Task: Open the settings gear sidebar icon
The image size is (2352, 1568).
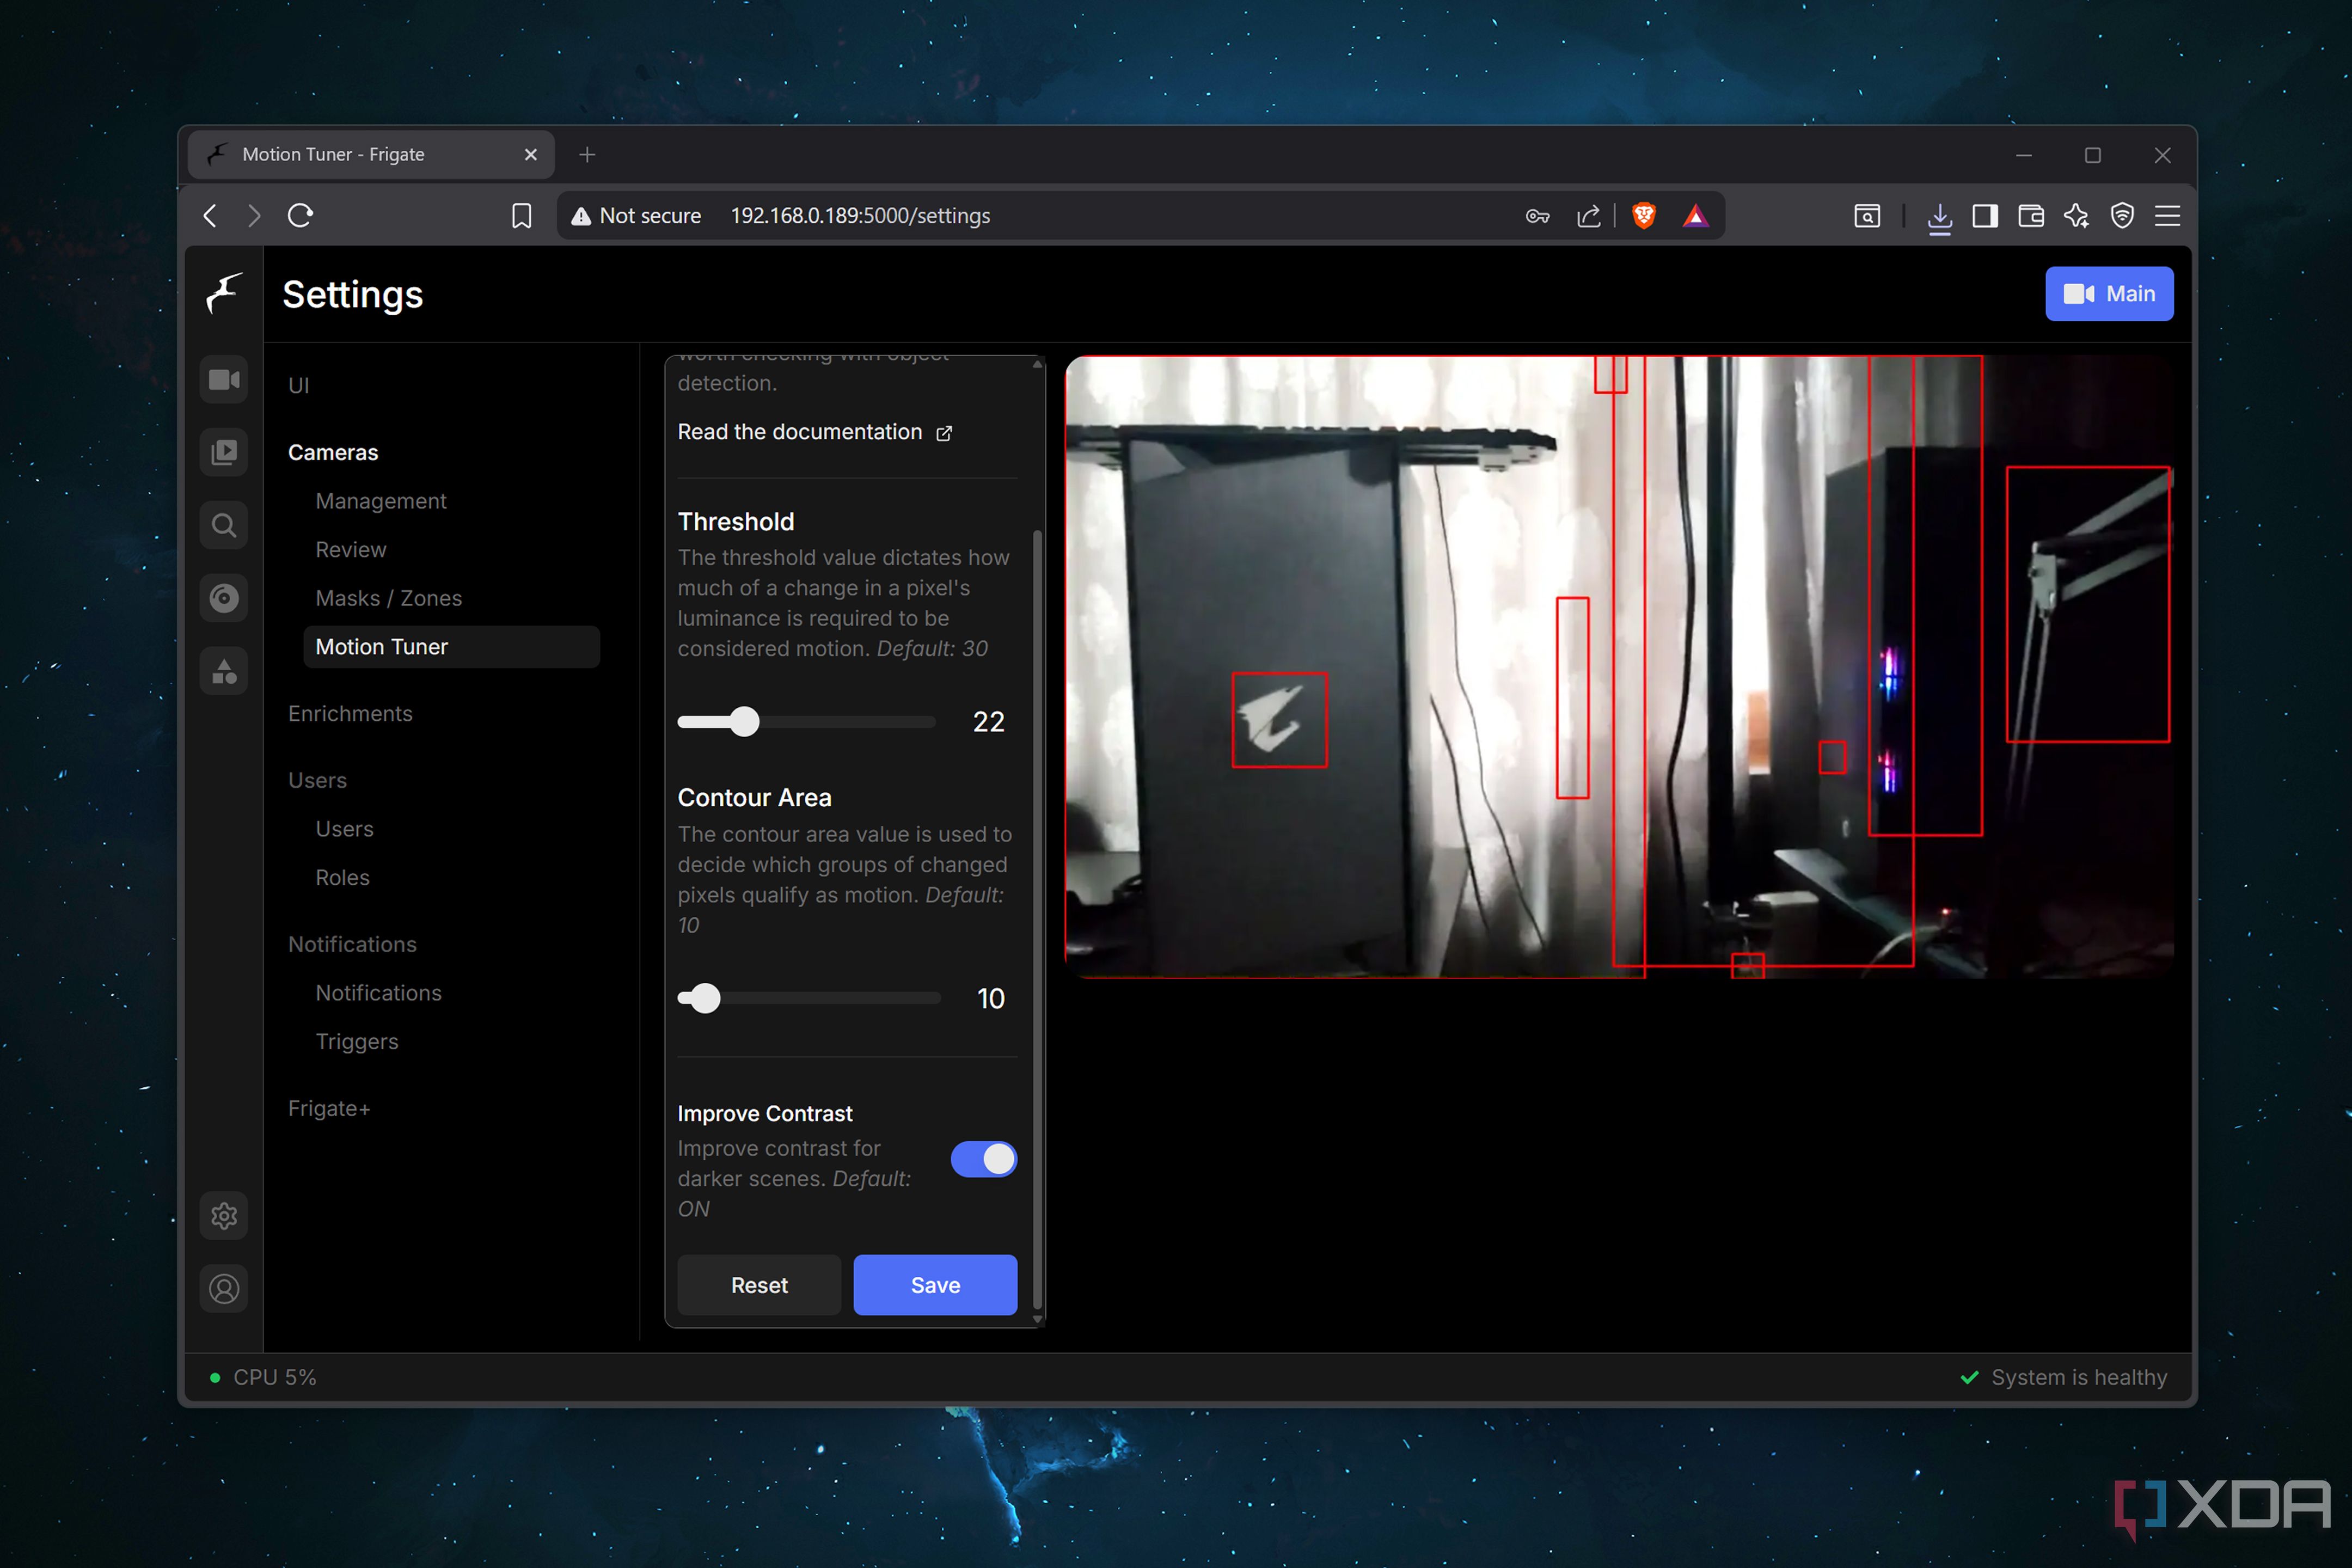Action: pos(224,1216)
